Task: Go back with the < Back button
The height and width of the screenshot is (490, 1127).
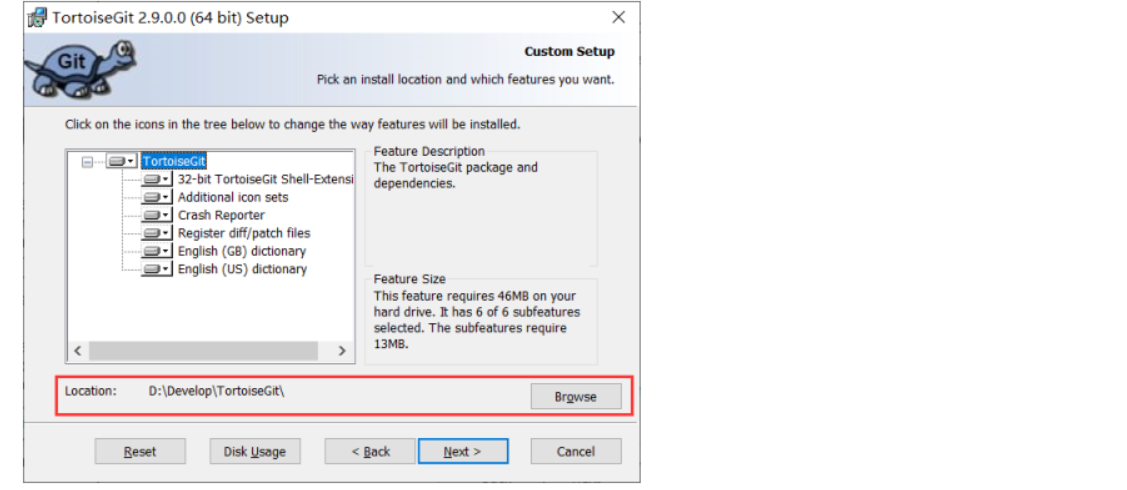Action: [x=370, y=451]
